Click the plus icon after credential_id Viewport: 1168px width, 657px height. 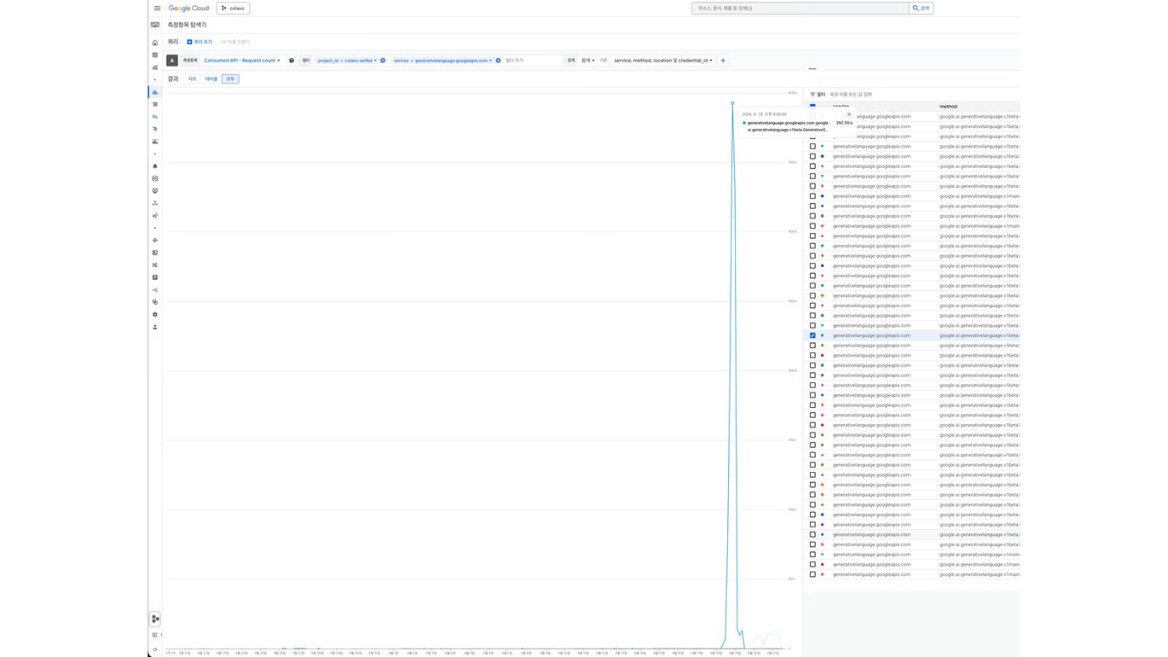click(x=723, y=60)
